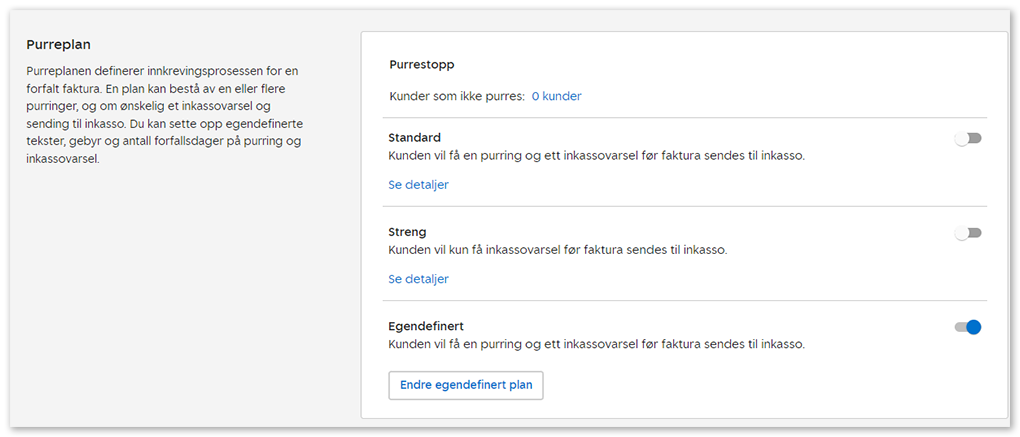This screenshot has width=1020, height=437.
Task: Click the divider line above Standard
Action: pos(686,118)
